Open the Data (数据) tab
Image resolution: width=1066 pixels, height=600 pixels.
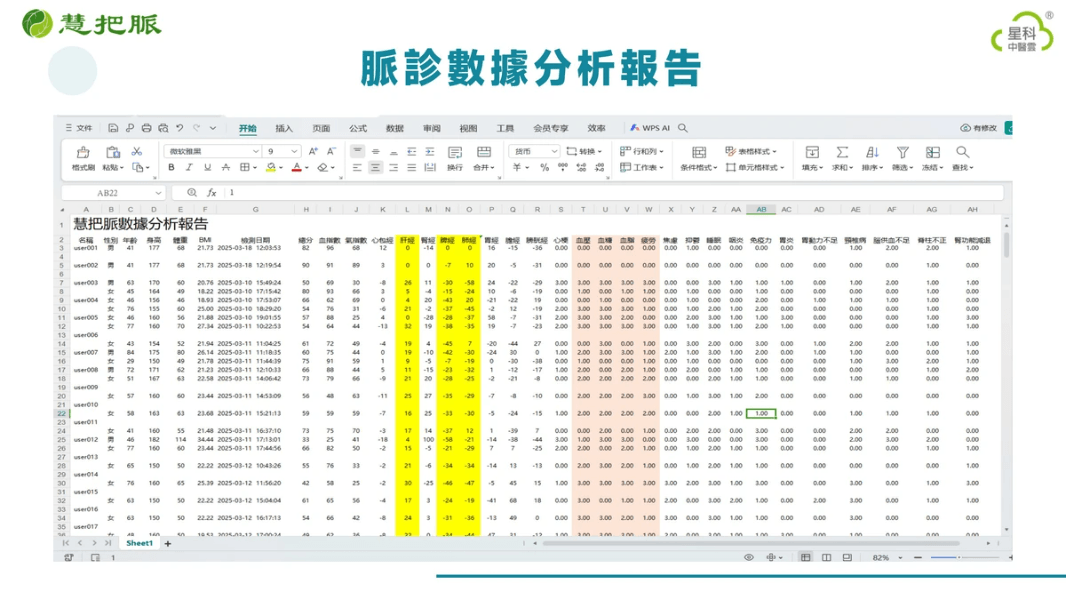[x=394, y=128]
